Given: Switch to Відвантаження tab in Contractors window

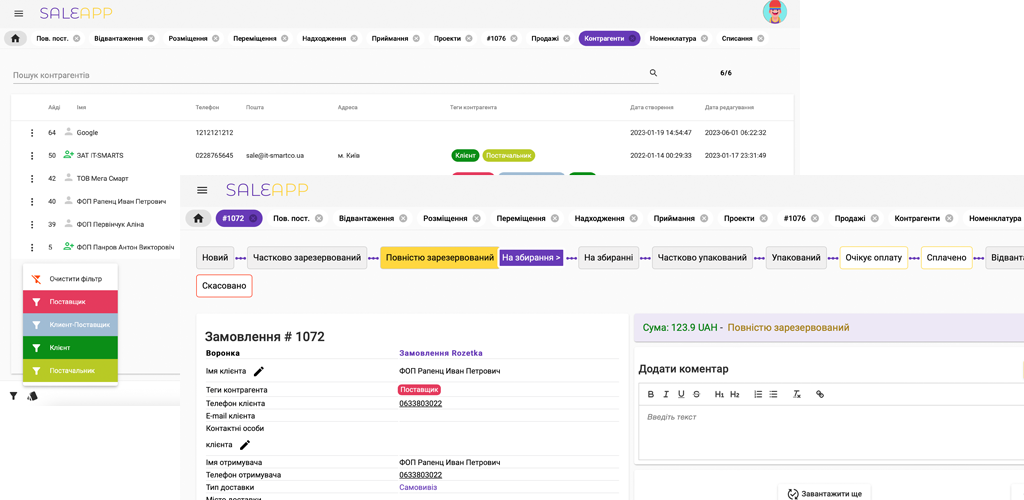Looking at the screenshot, I should coord(119,39).
